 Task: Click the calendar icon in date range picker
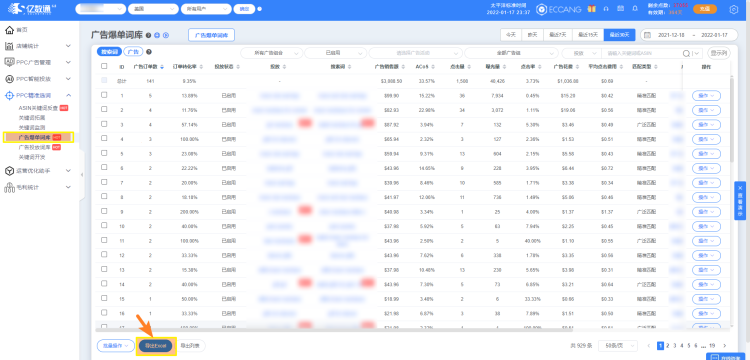tap(648, 35)
